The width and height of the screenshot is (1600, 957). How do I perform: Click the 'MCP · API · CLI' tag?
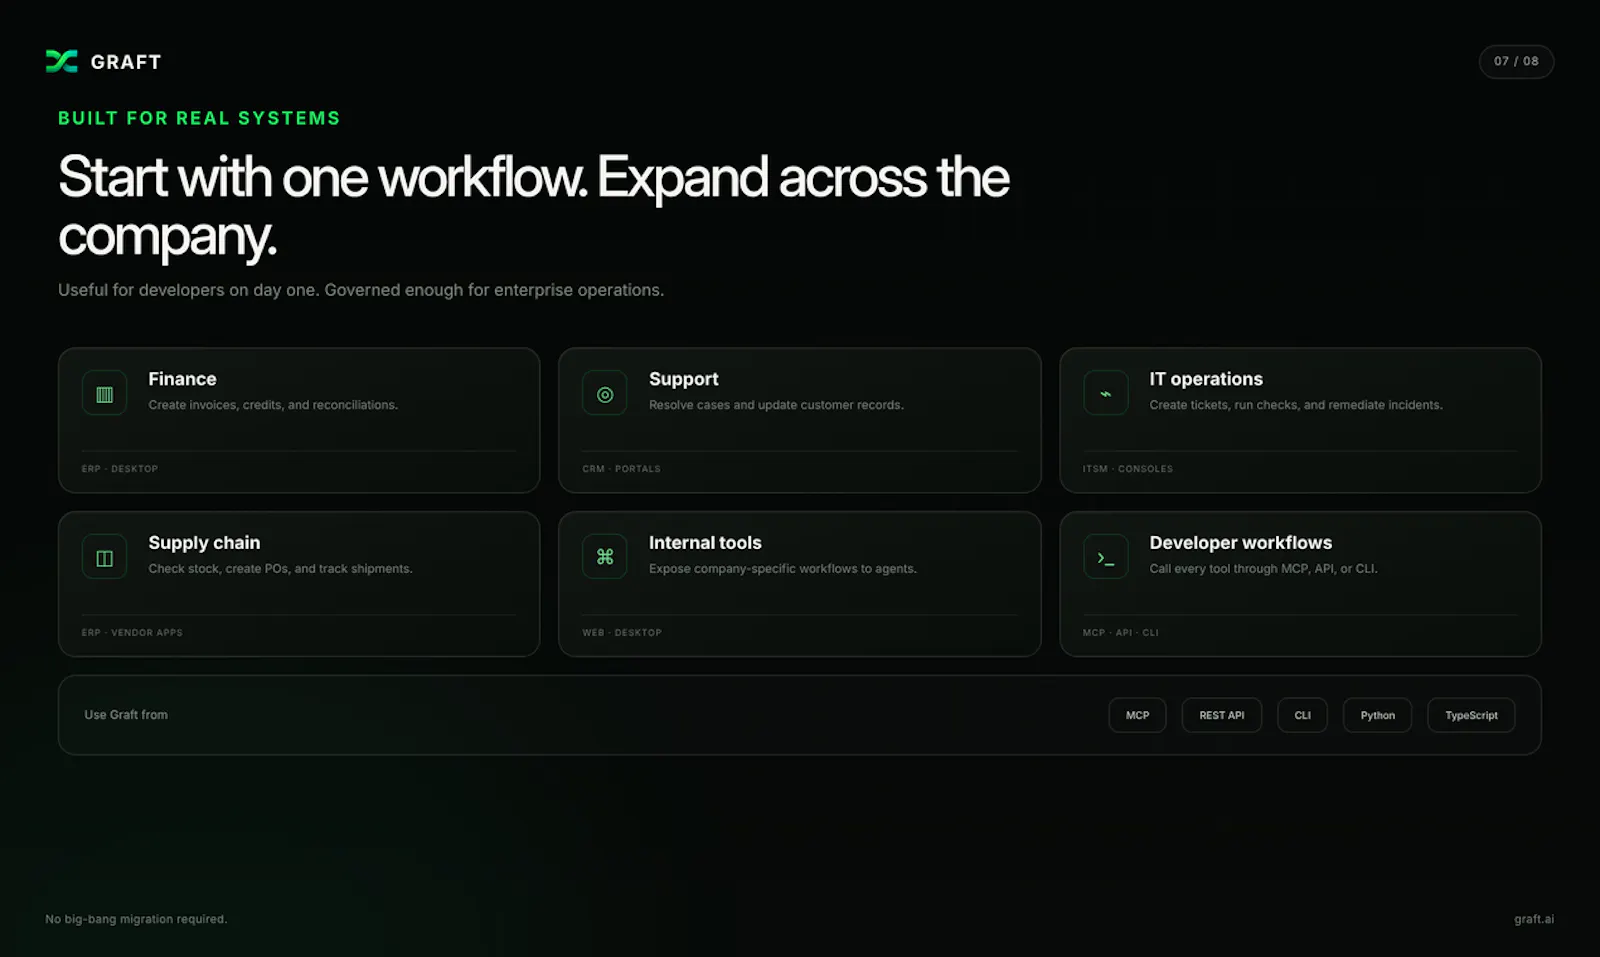1120,633
